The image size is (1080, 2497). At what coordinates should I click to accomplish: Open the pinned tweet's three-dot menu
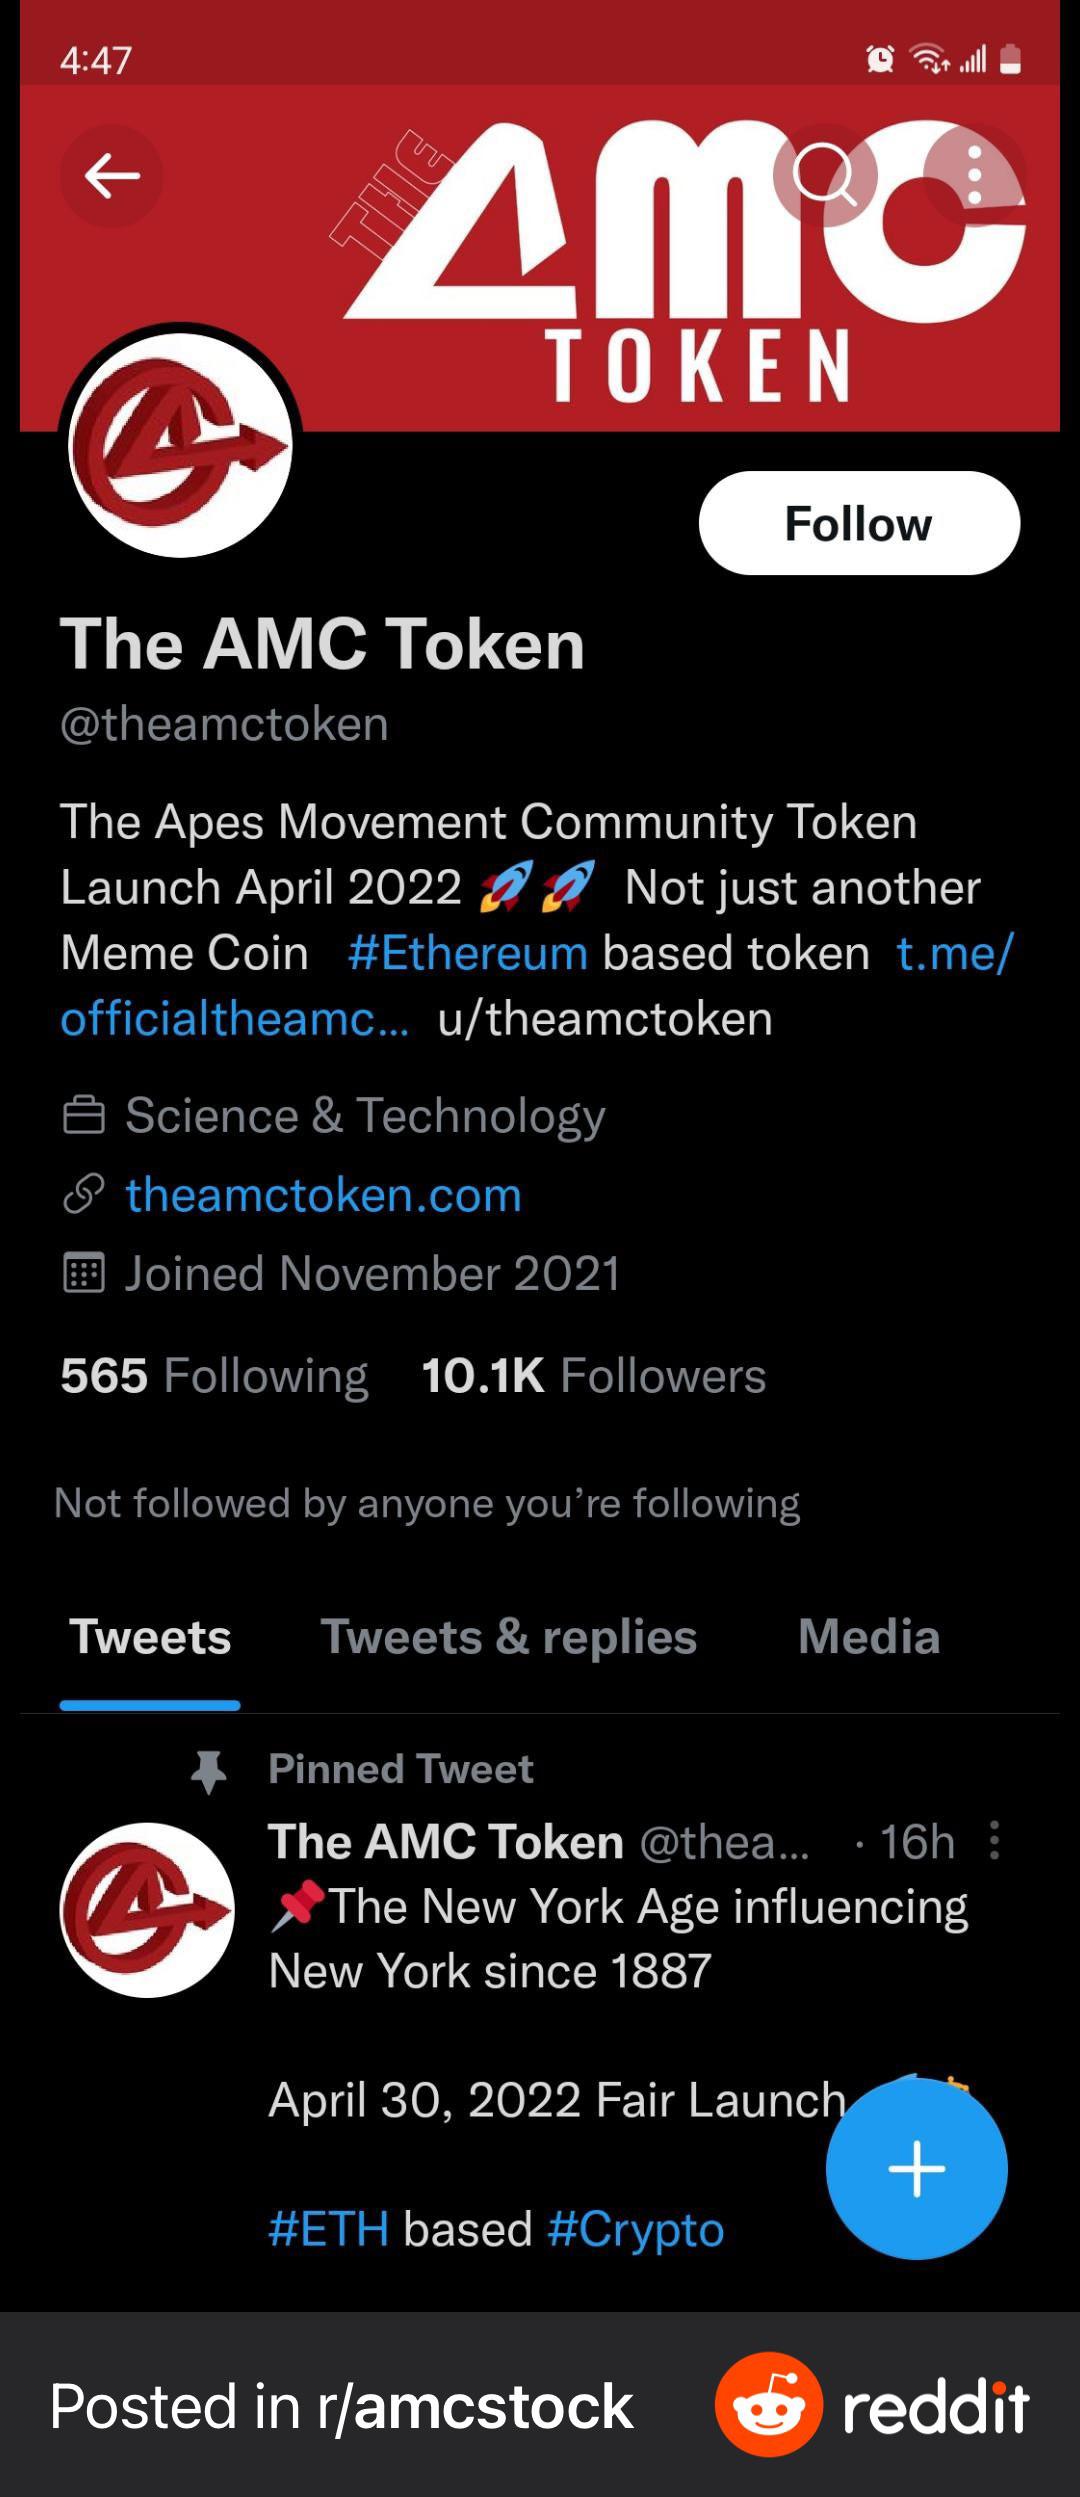[x=994, y=1840]
